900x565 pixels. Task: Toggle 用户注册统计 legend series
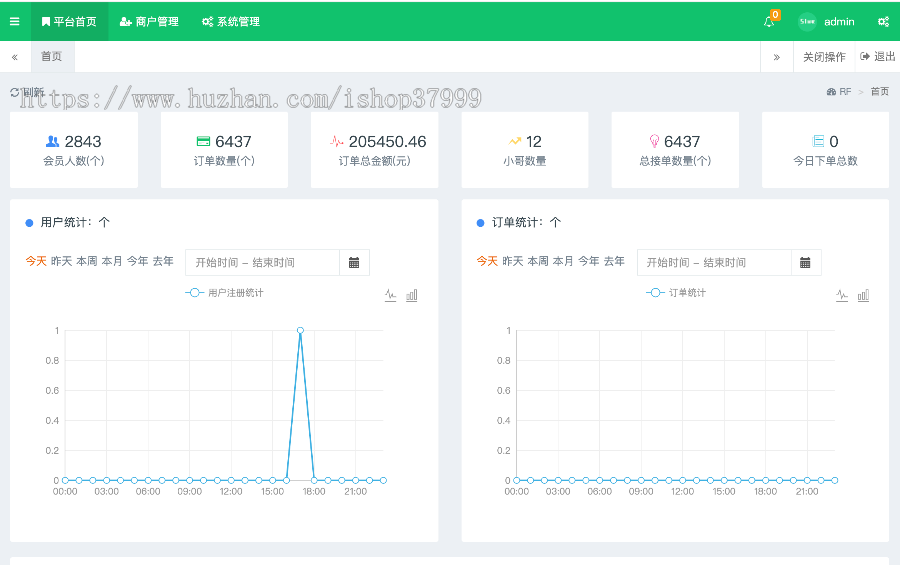click(224, 293)
